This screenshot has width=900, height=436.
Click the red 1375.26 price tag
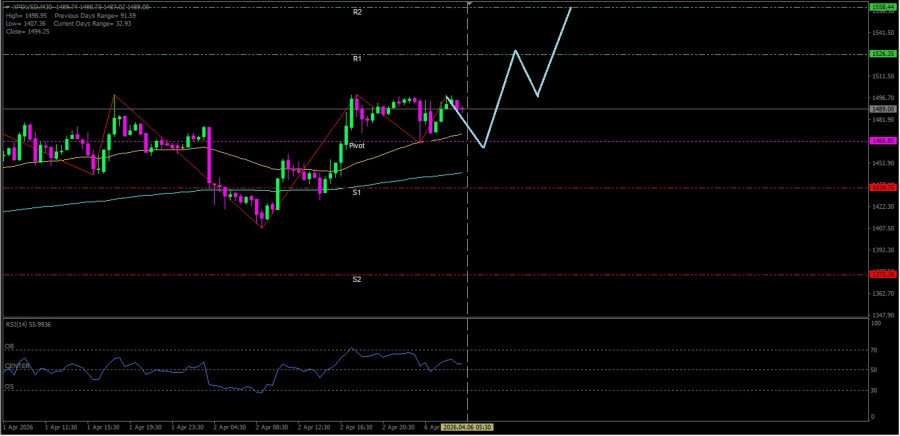883,274
